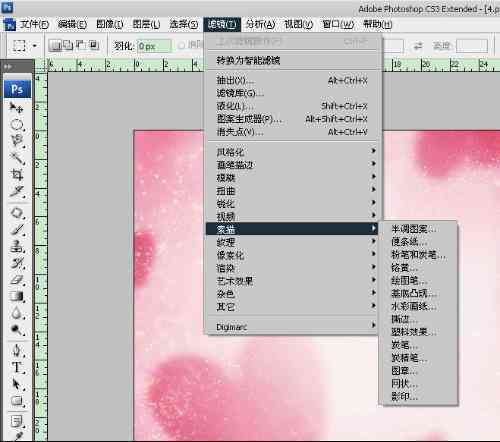The width and height of the screenshot is (500, 442).
Task: Expand the 像素化 submenu
Action: 292,255
